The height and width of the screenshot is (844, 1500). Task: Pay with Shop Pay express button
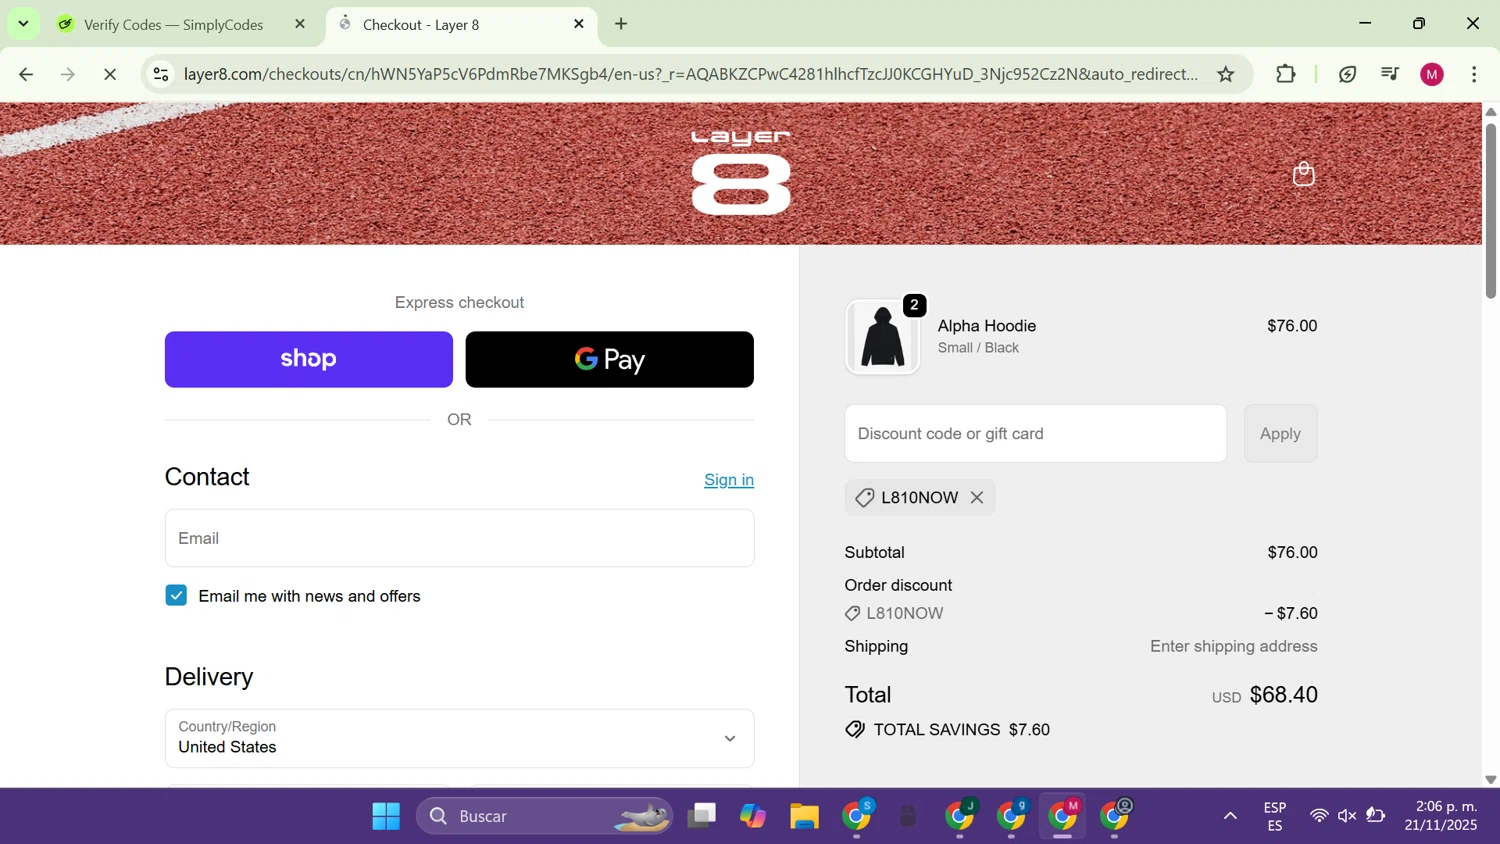point(309,359)
